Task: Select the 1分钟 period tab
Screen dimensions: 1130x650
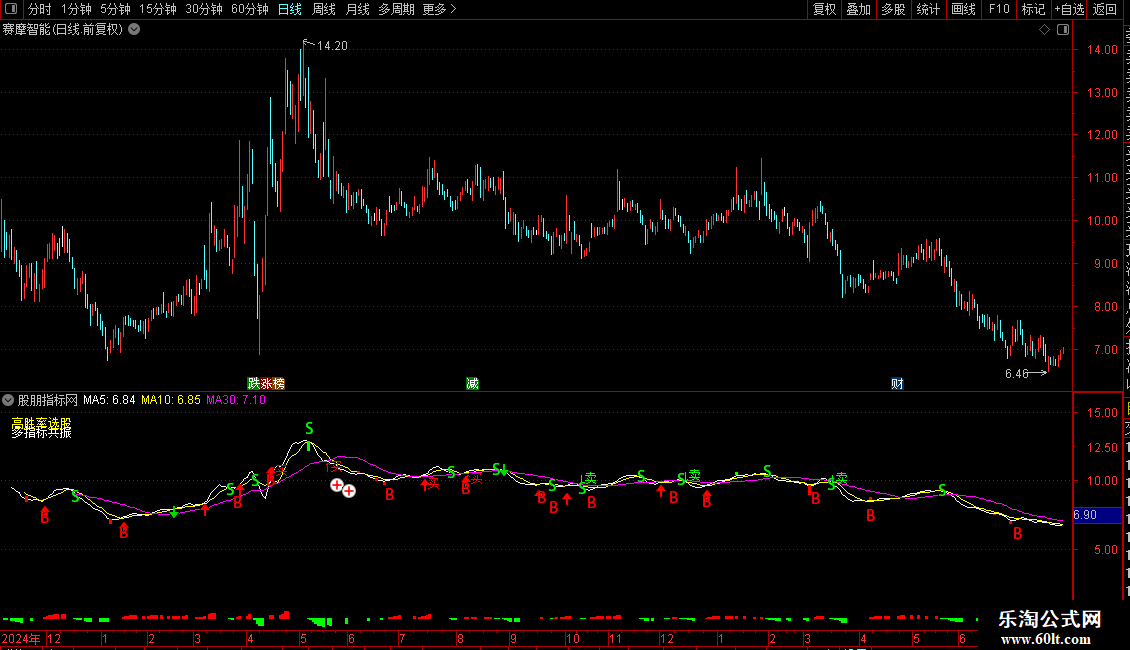Action: [x=76, y=9]
